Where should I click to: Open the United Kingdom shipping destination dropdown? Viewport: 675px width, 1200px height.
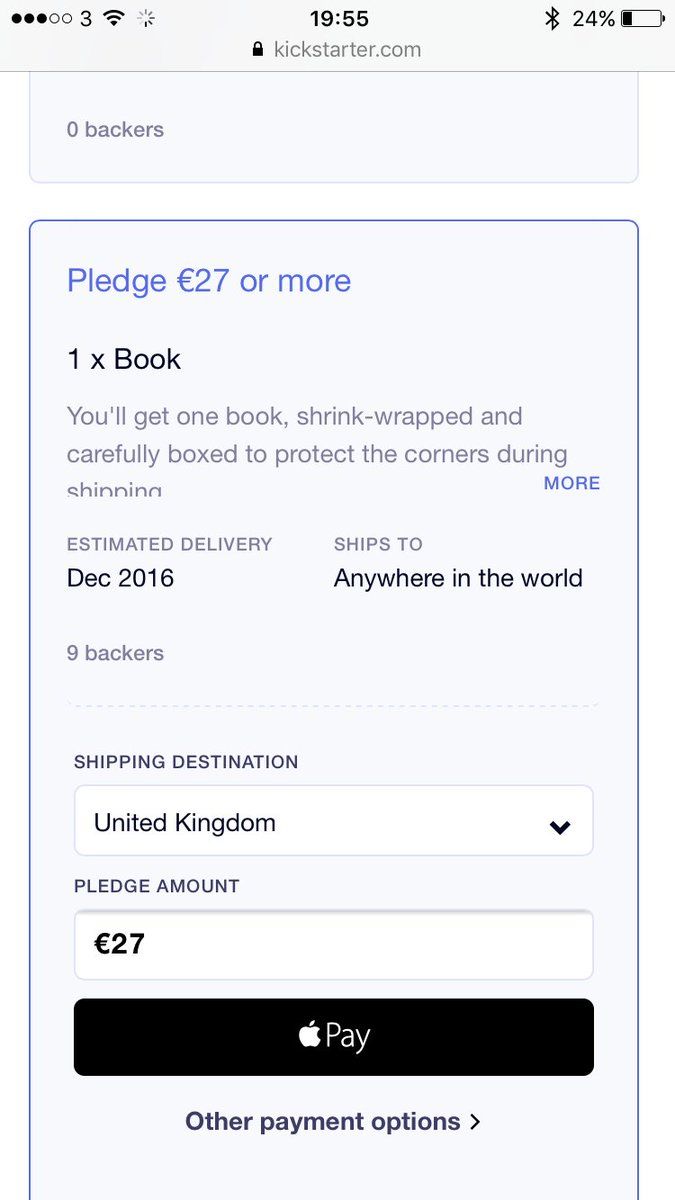click(x=333, y=821)
